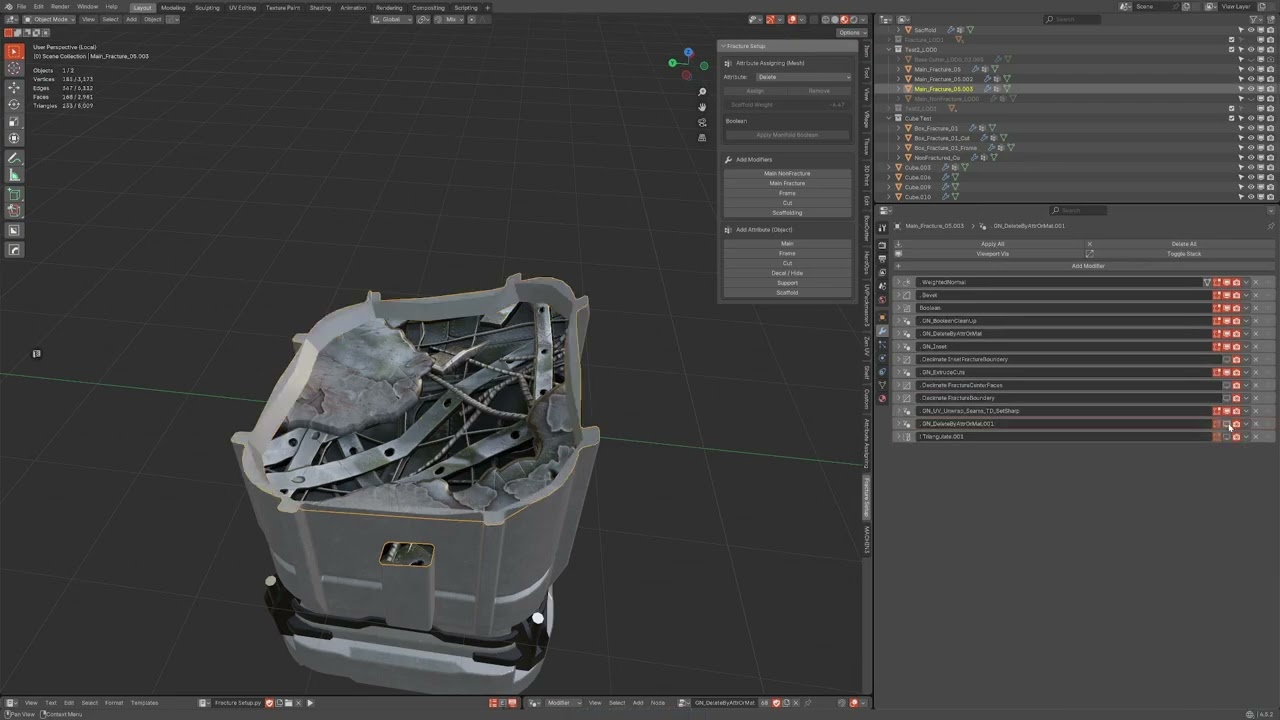The width and height of the screenshot is (1280, 720).
Task: Expand the Bevel modifier panel
Action: click(898, 295)
